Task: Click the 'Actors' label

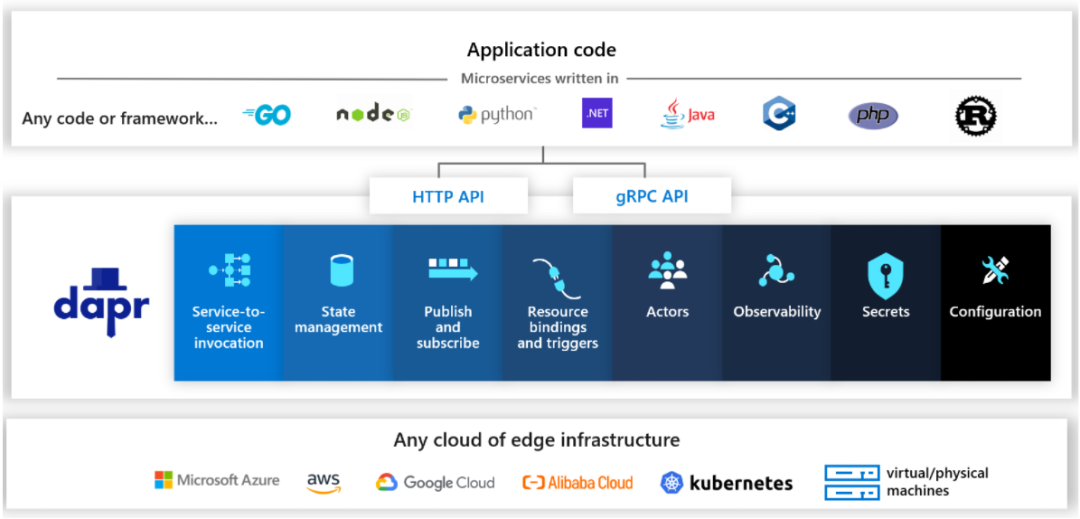Action: 667,312
